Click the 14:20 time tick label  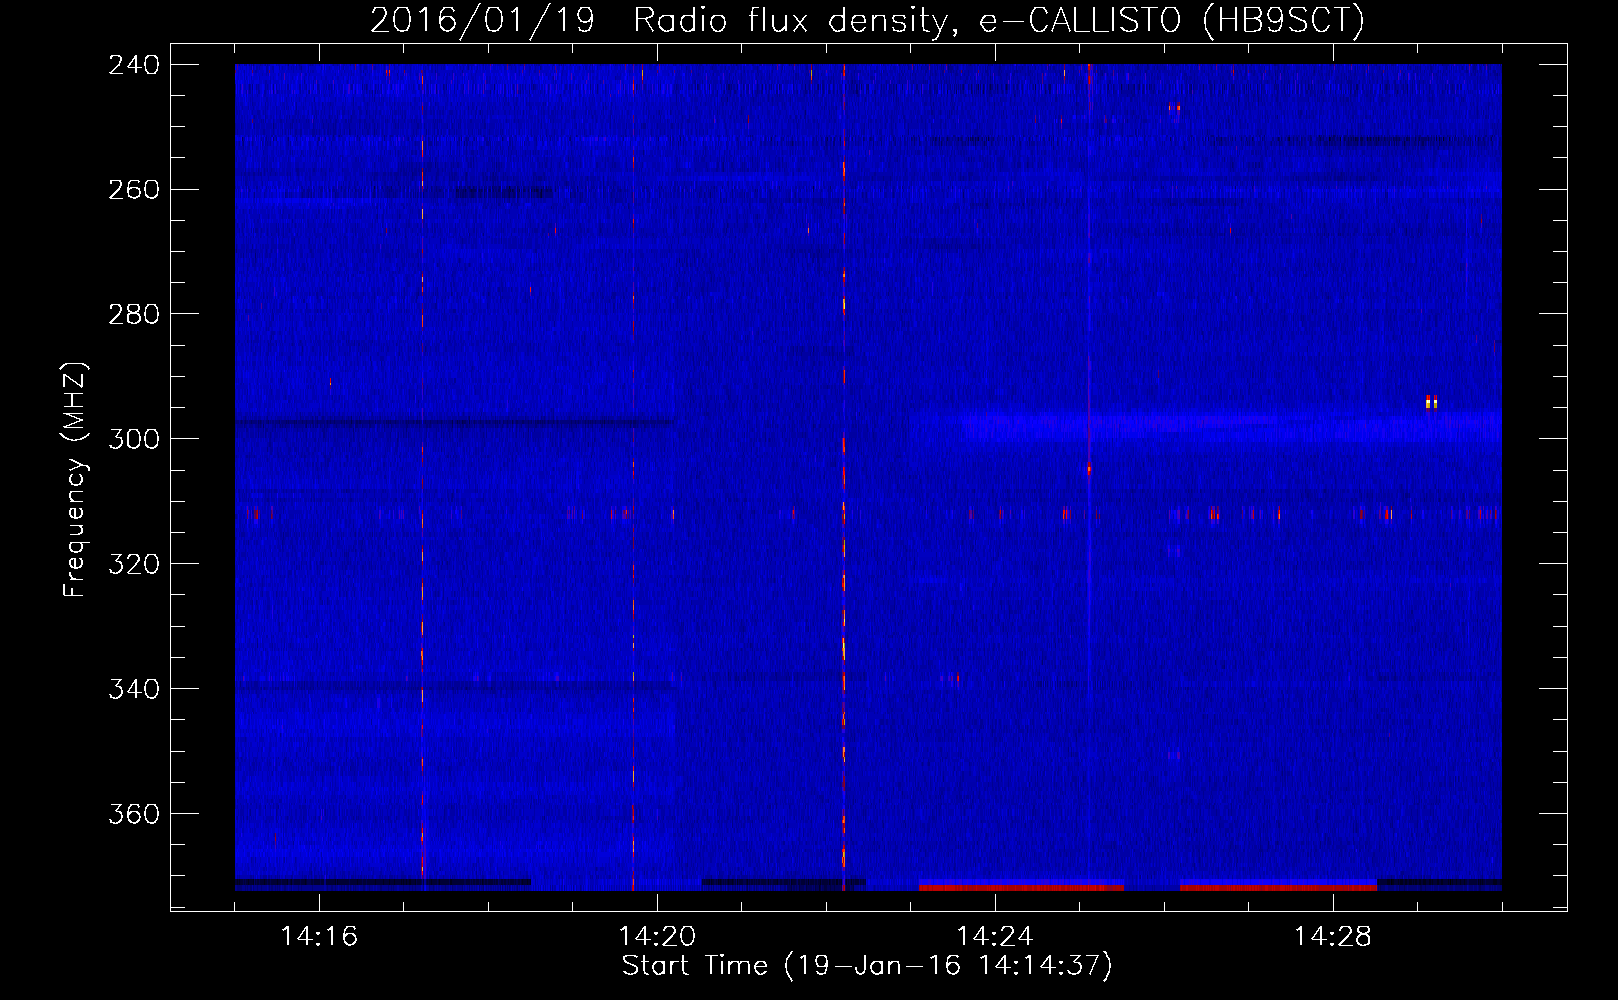click(x=657, y=936)
